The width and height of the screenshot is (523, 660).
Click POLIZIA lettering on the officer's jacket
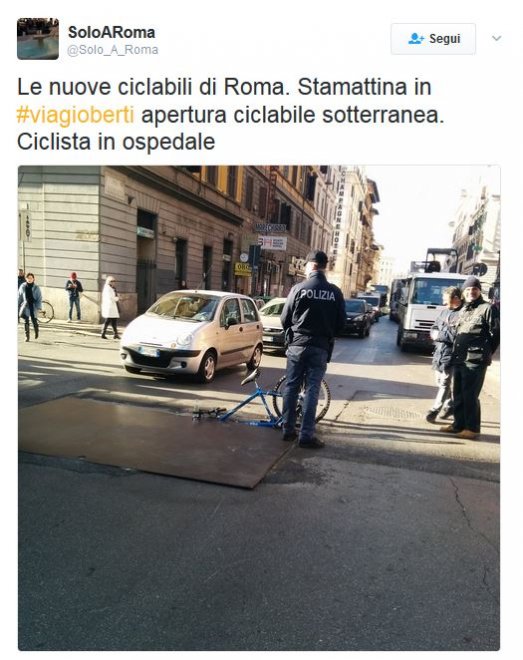point(318,295)
